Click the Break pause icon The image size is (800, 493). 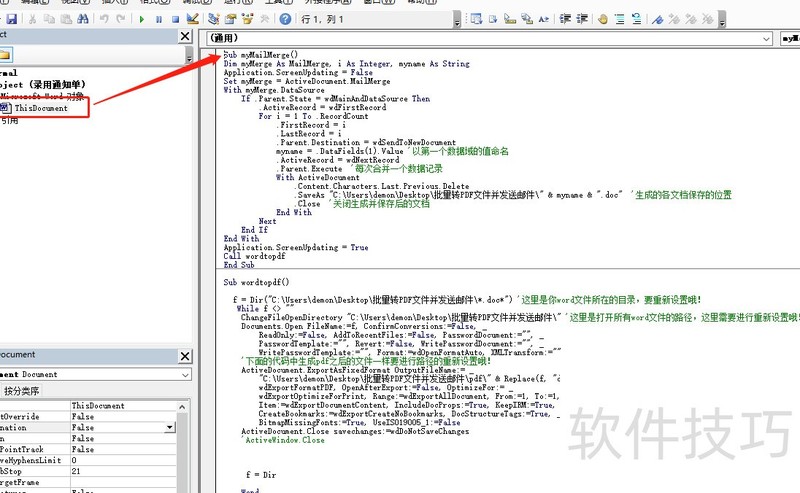(x=159, y=18)
